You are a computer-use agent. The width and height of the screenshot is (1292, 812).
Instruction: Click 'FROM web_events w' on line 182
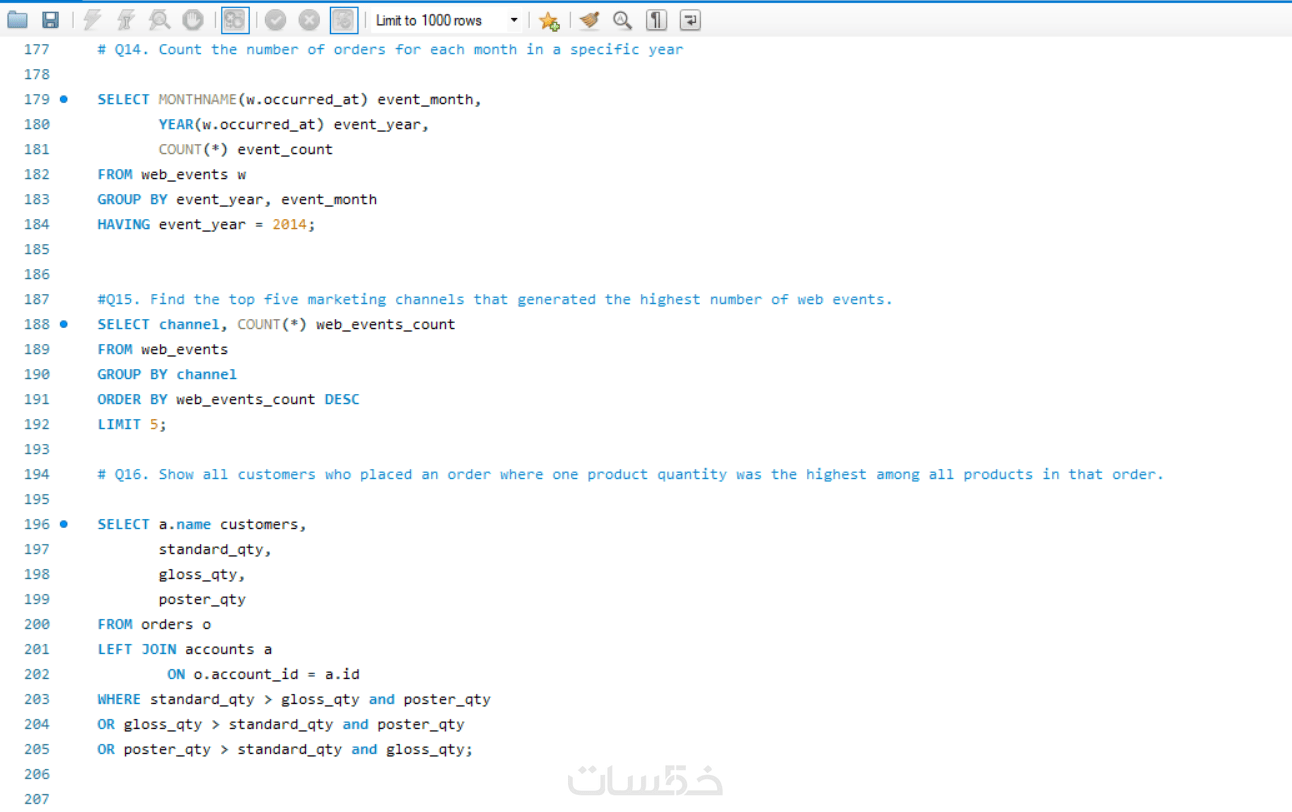(x=172, y=174)
